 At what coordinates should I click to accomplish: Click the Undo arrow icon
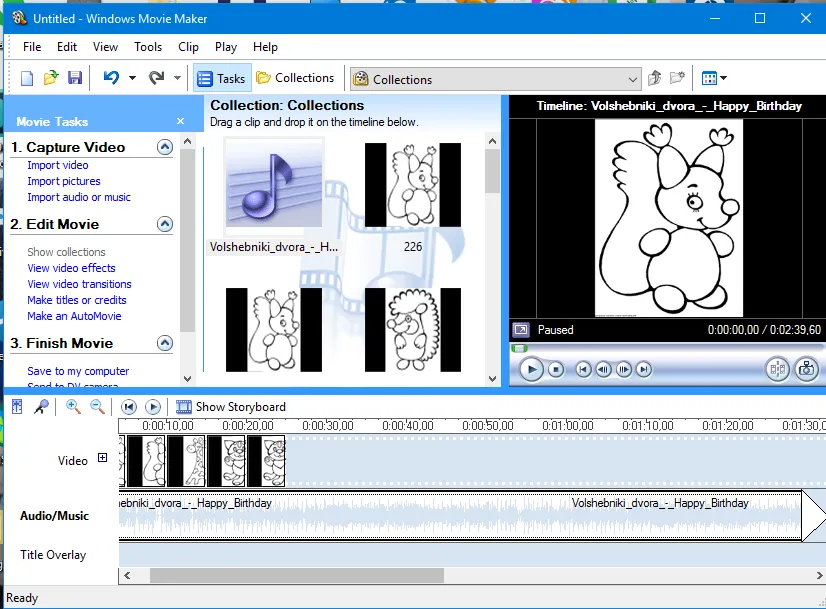point(111,78)
